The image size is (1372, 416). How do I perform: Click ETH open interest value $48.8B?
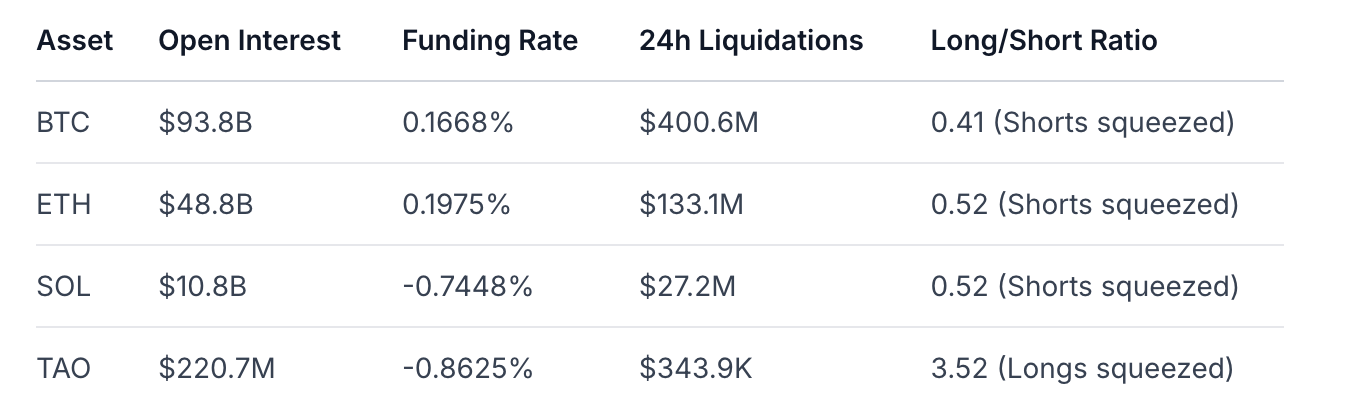tap(205, 205)
